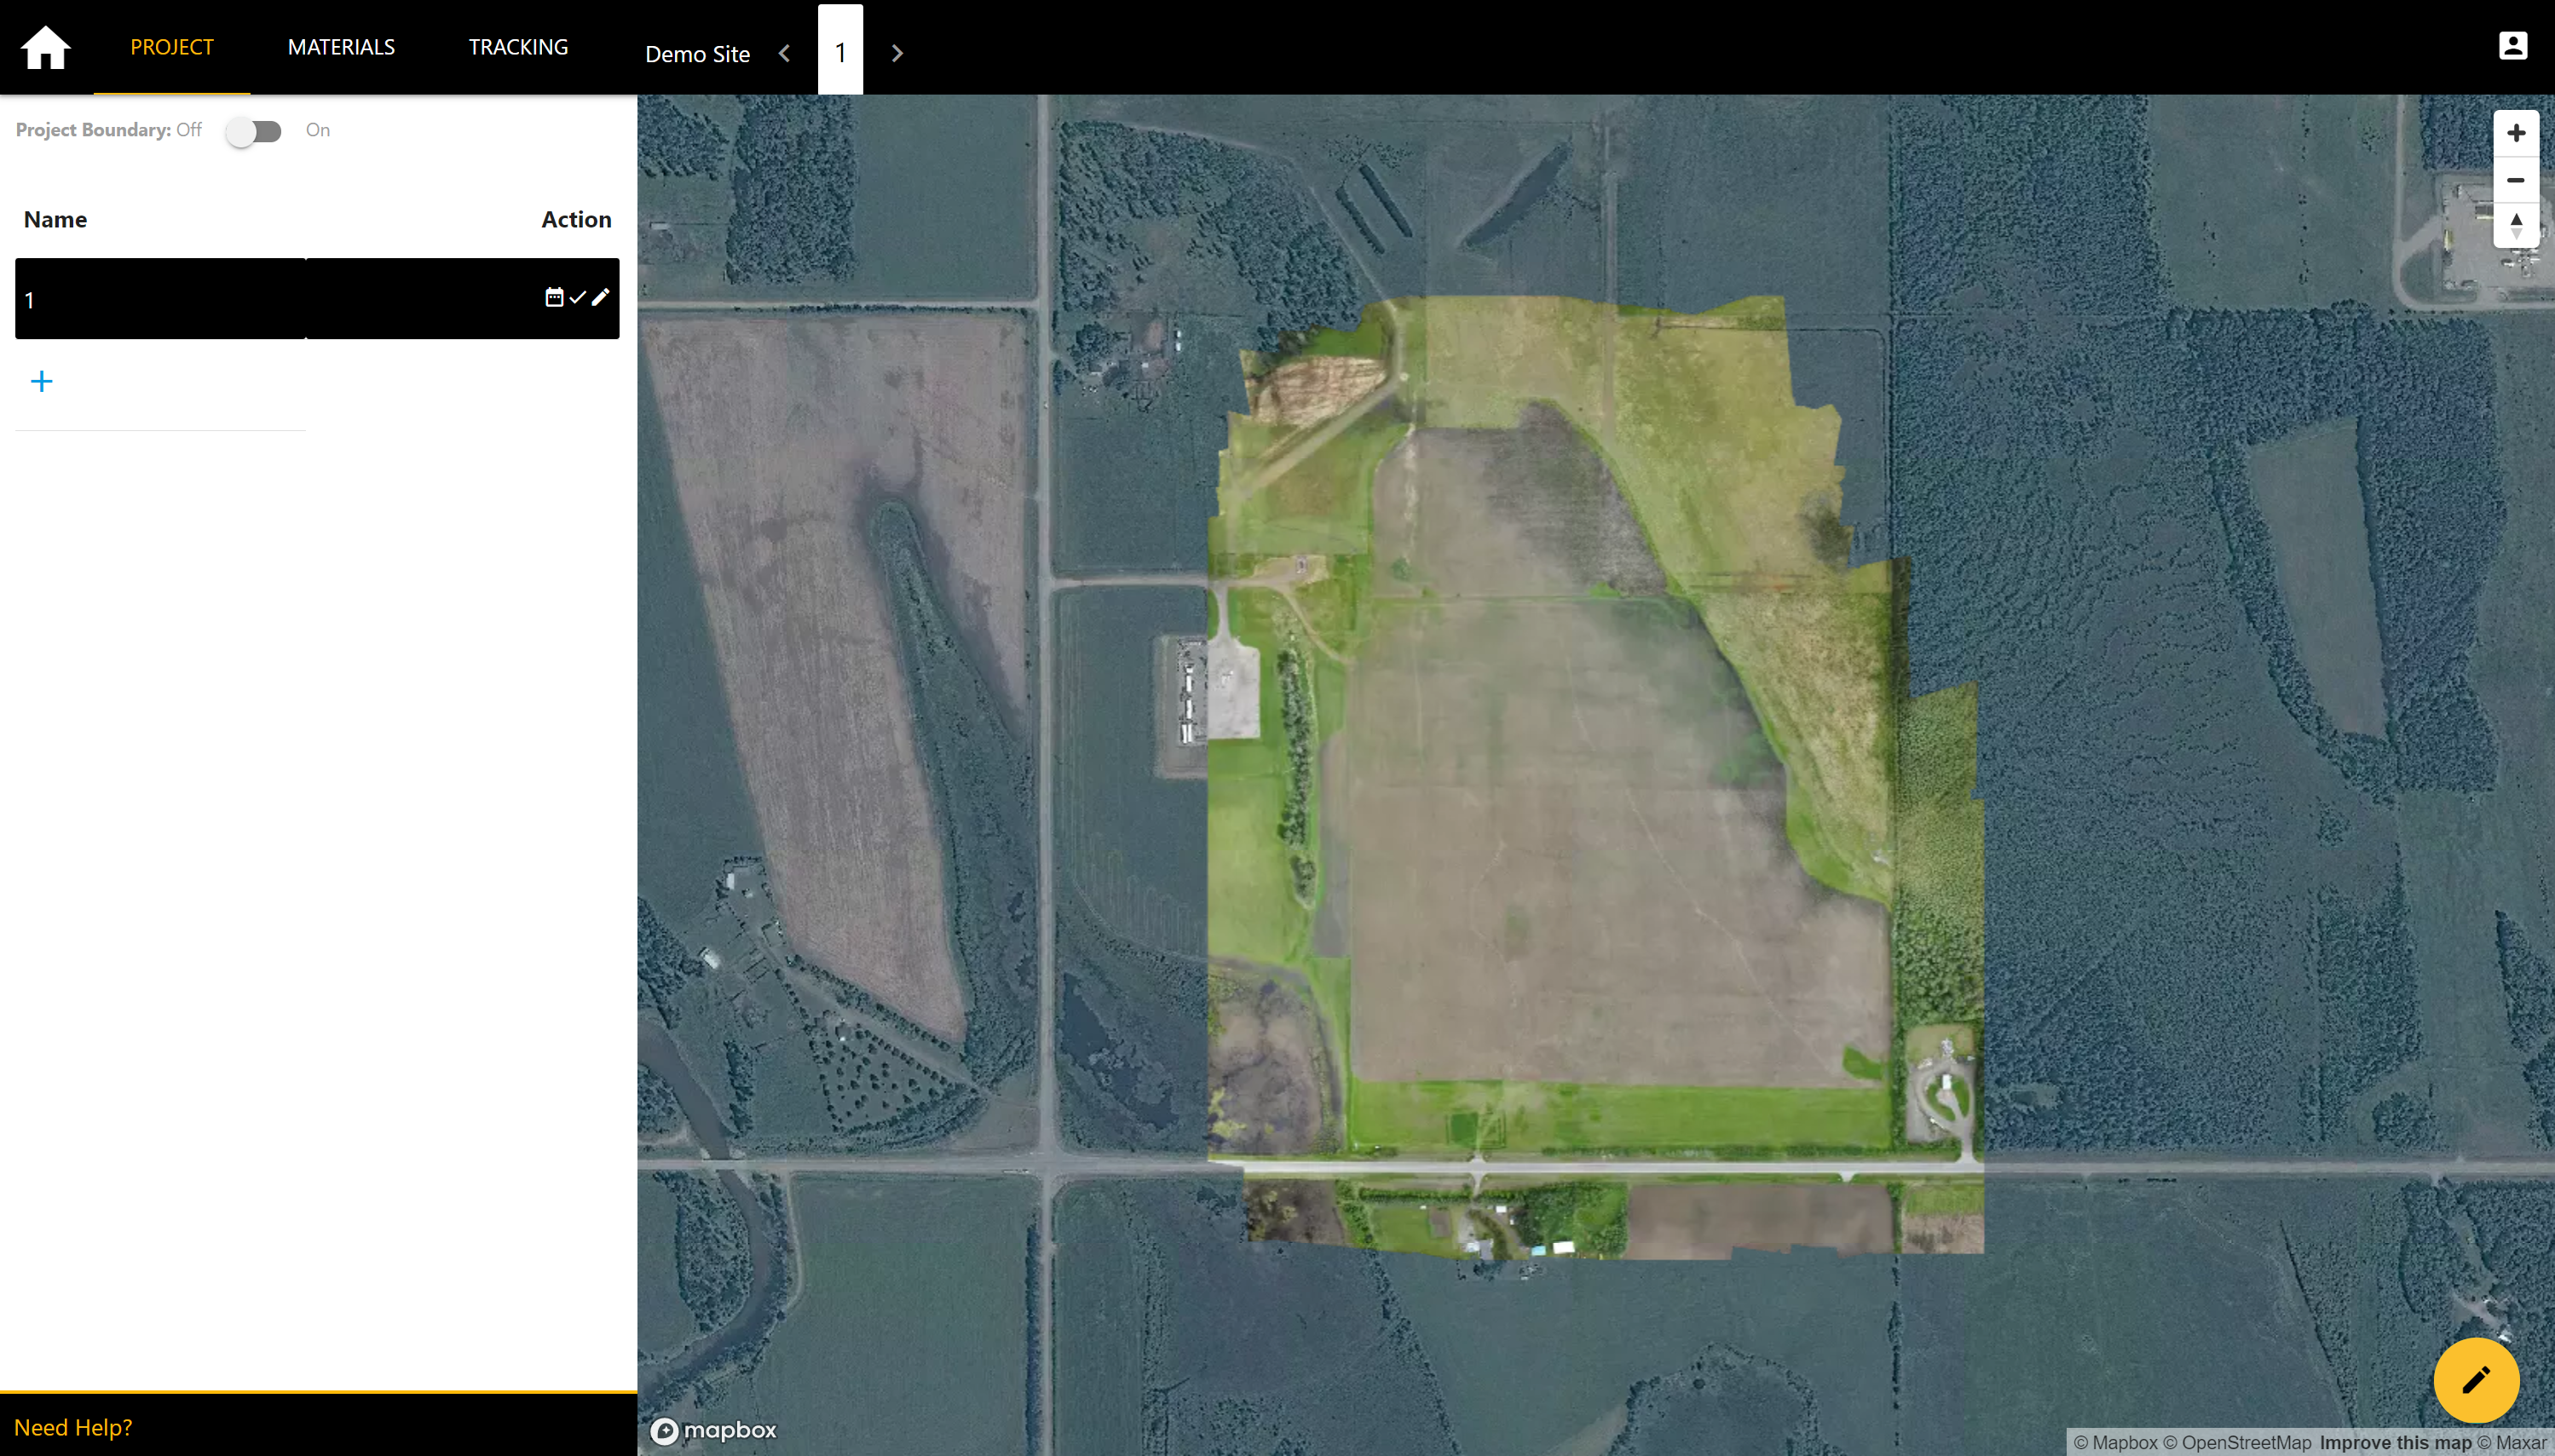Switch to the MATERIALS tab
This screenshot has width=2555, height=1456.
point(341,47)
